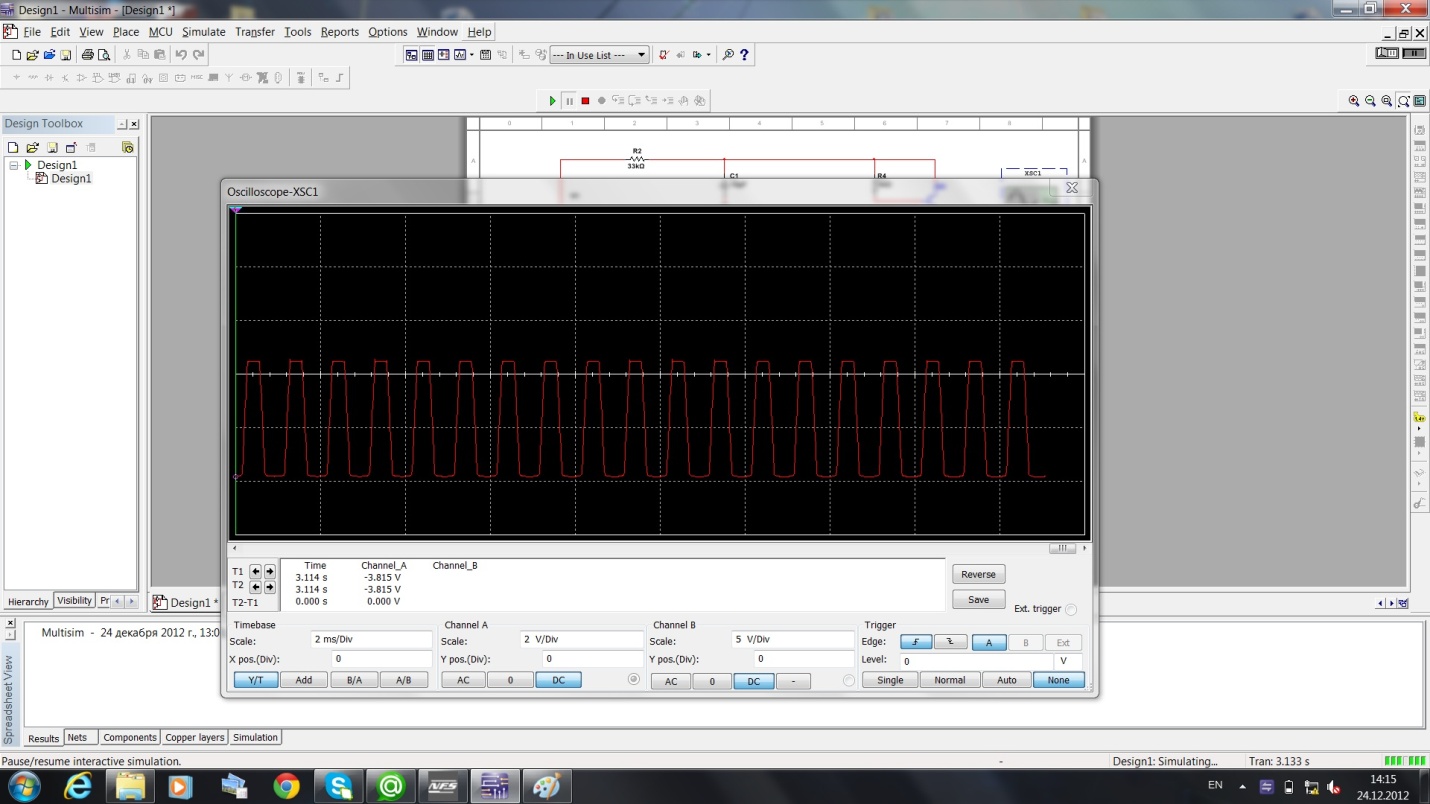Pause the simulation with pause icon
1430x804 pixels.
tap(569, 101)
